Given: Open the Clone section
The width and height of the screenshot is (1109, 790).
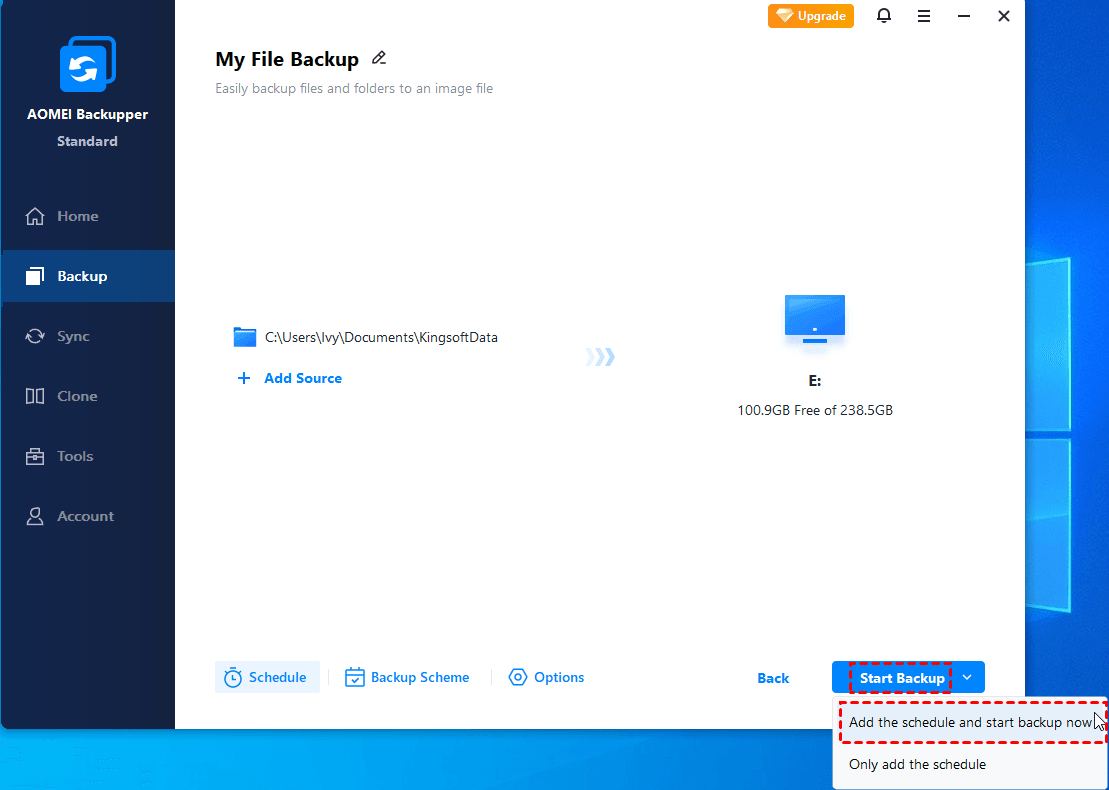Looking at the screenshot, I should (77, 396).
